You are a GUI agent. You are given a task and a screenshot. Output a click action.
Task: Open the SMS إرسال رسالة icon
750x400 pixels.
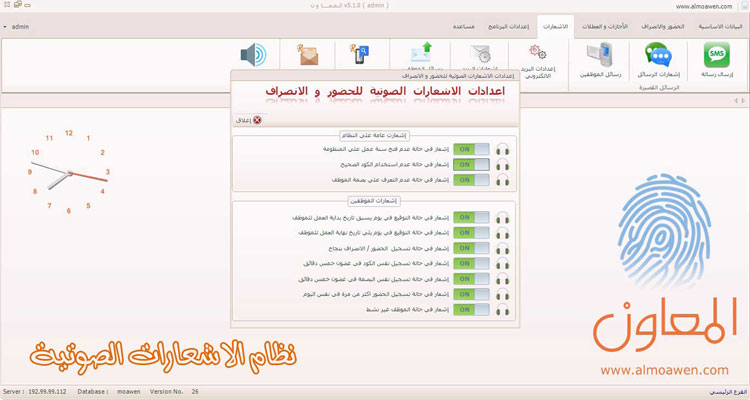coord(717,55)
